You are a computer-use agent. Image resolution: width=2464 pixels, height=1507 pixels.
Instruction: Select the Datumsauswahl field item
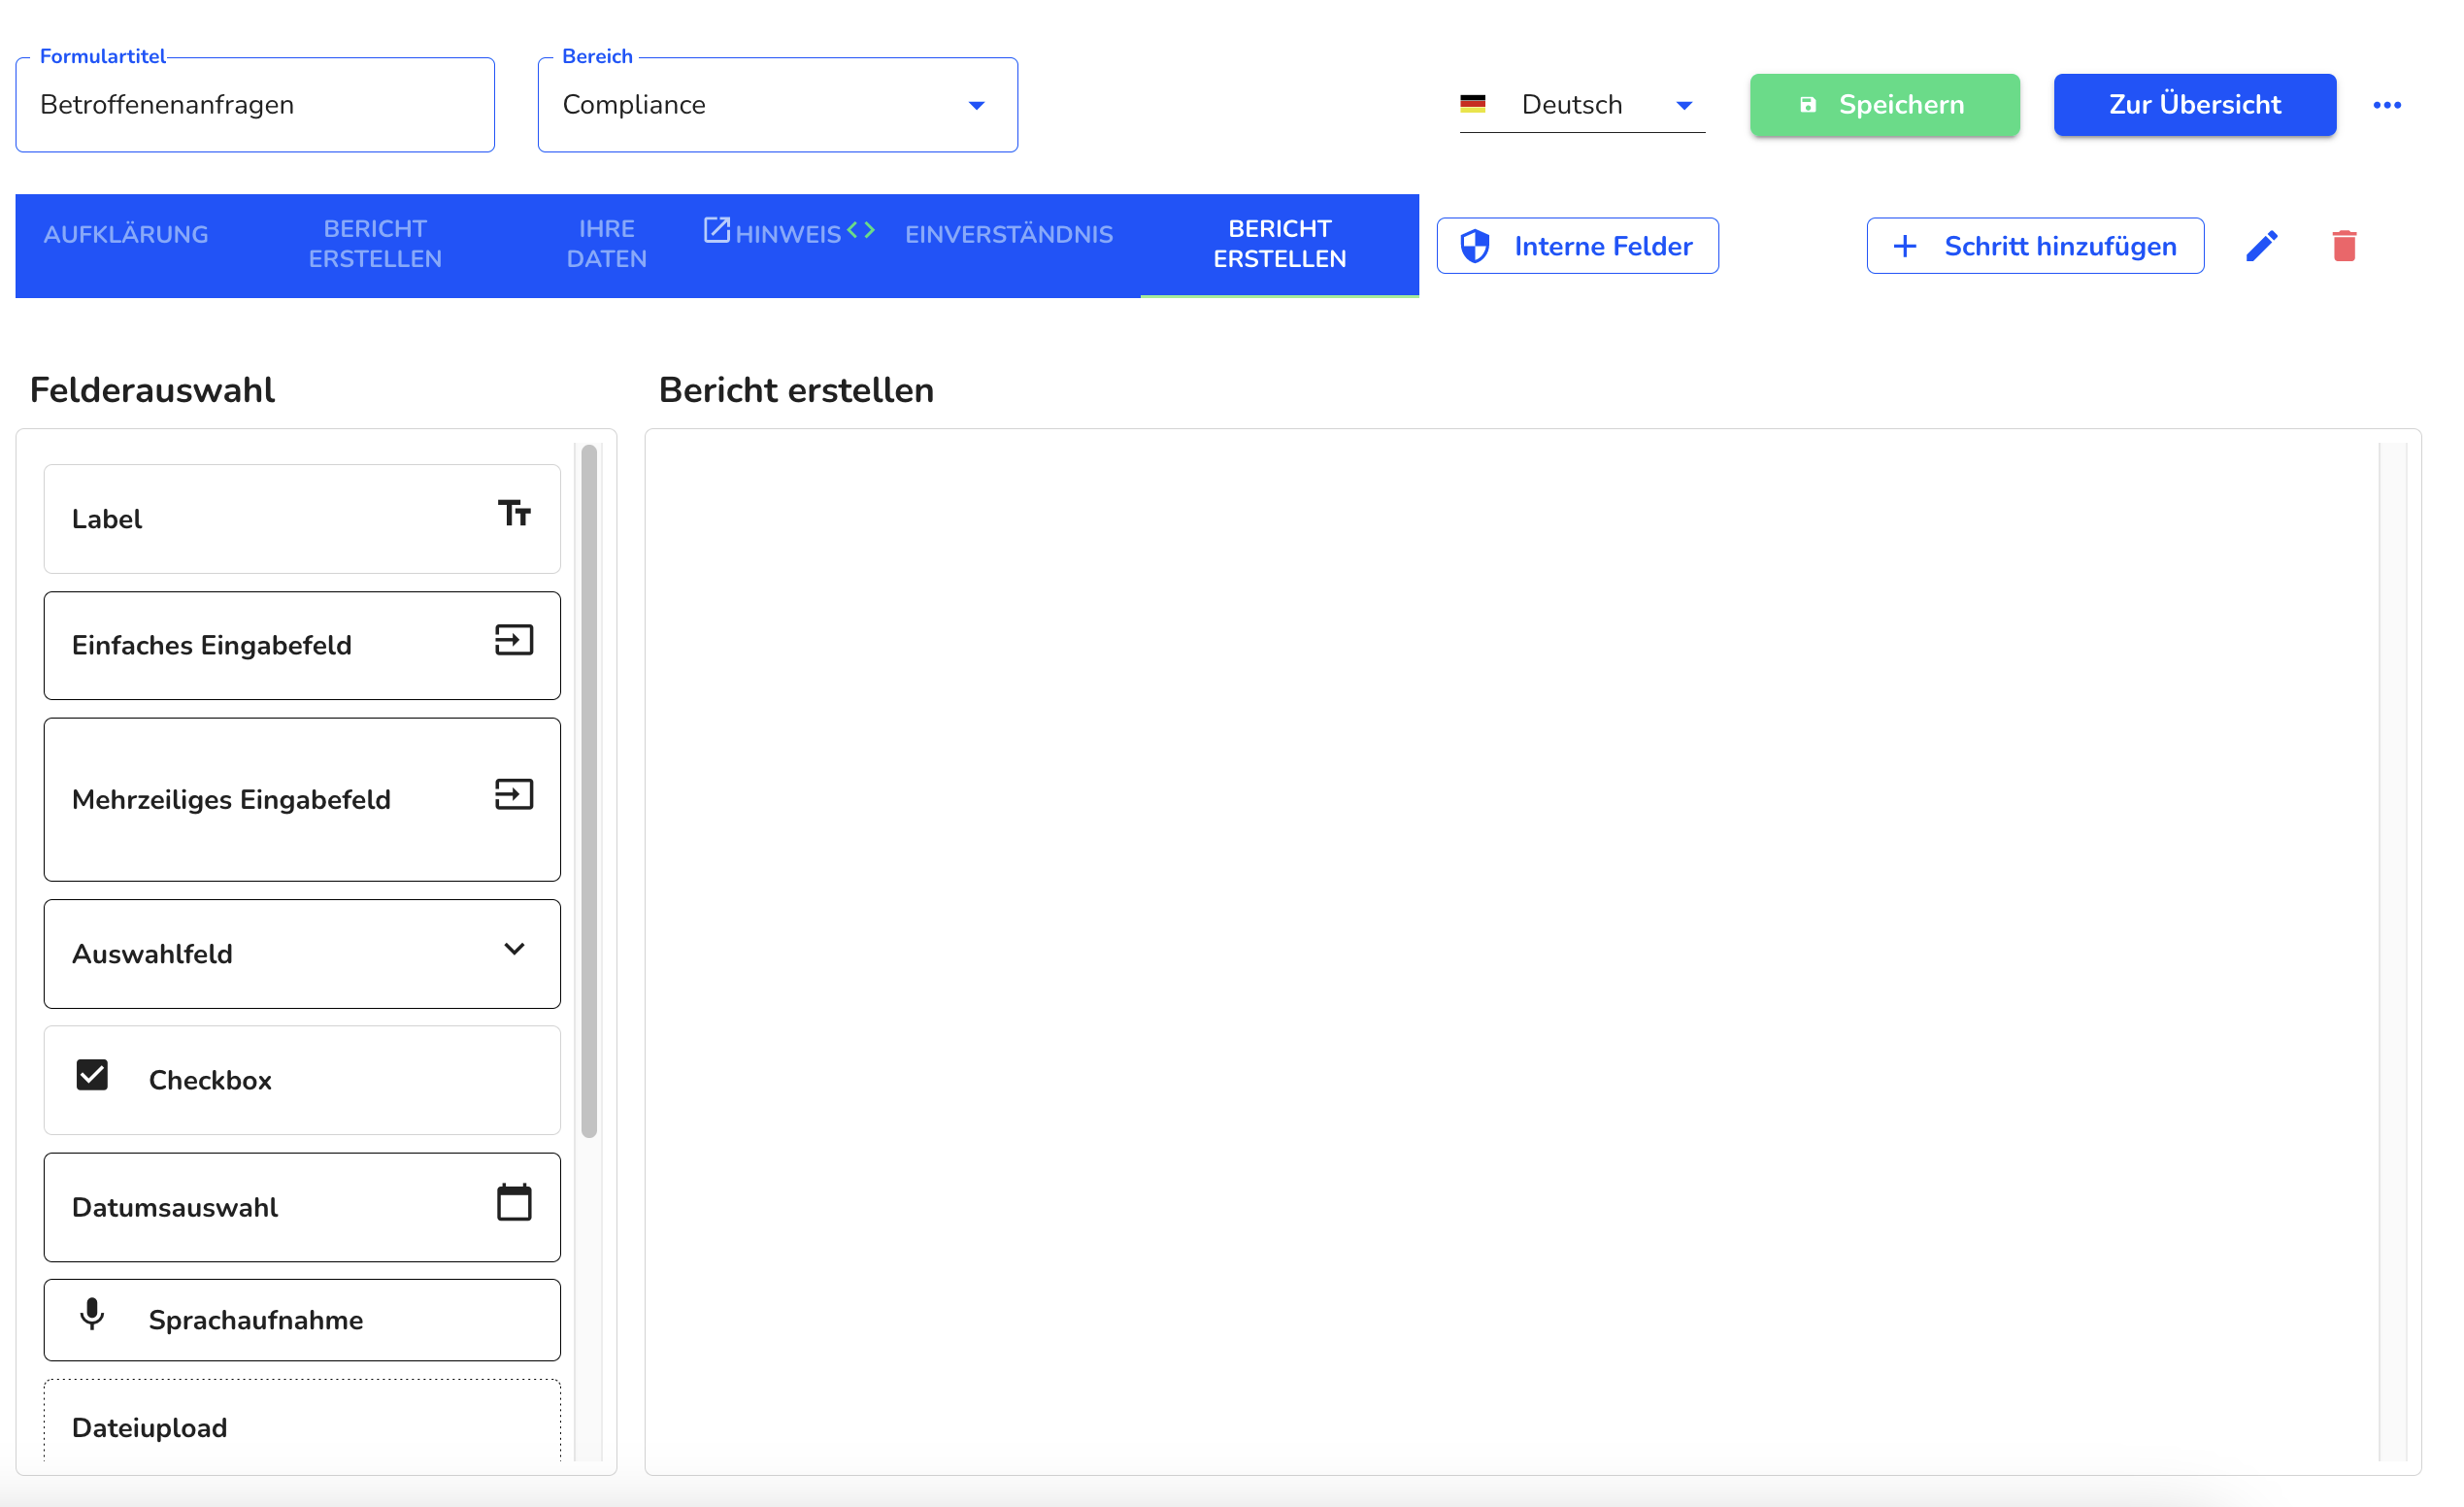coord(302,1207)
